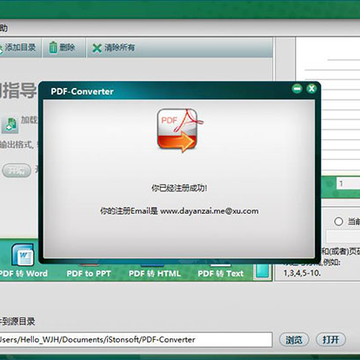
Task: Click the page range input field
Action: (x=343, y=237)
